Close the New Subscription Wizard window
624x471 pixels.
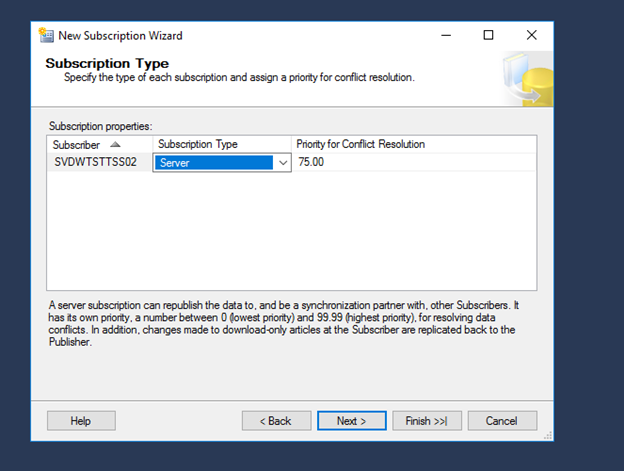[x=532, y=35]
